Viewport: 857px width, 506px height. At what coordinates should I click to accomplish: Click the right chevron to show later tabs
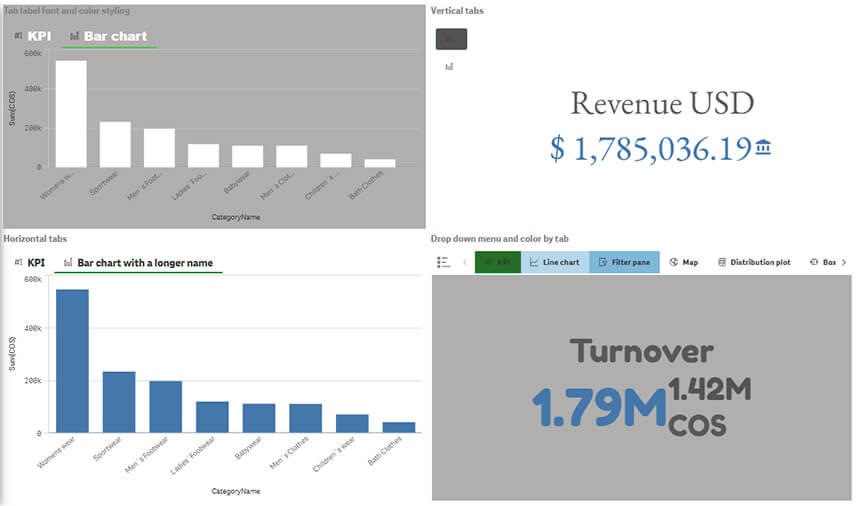point(844,262)
